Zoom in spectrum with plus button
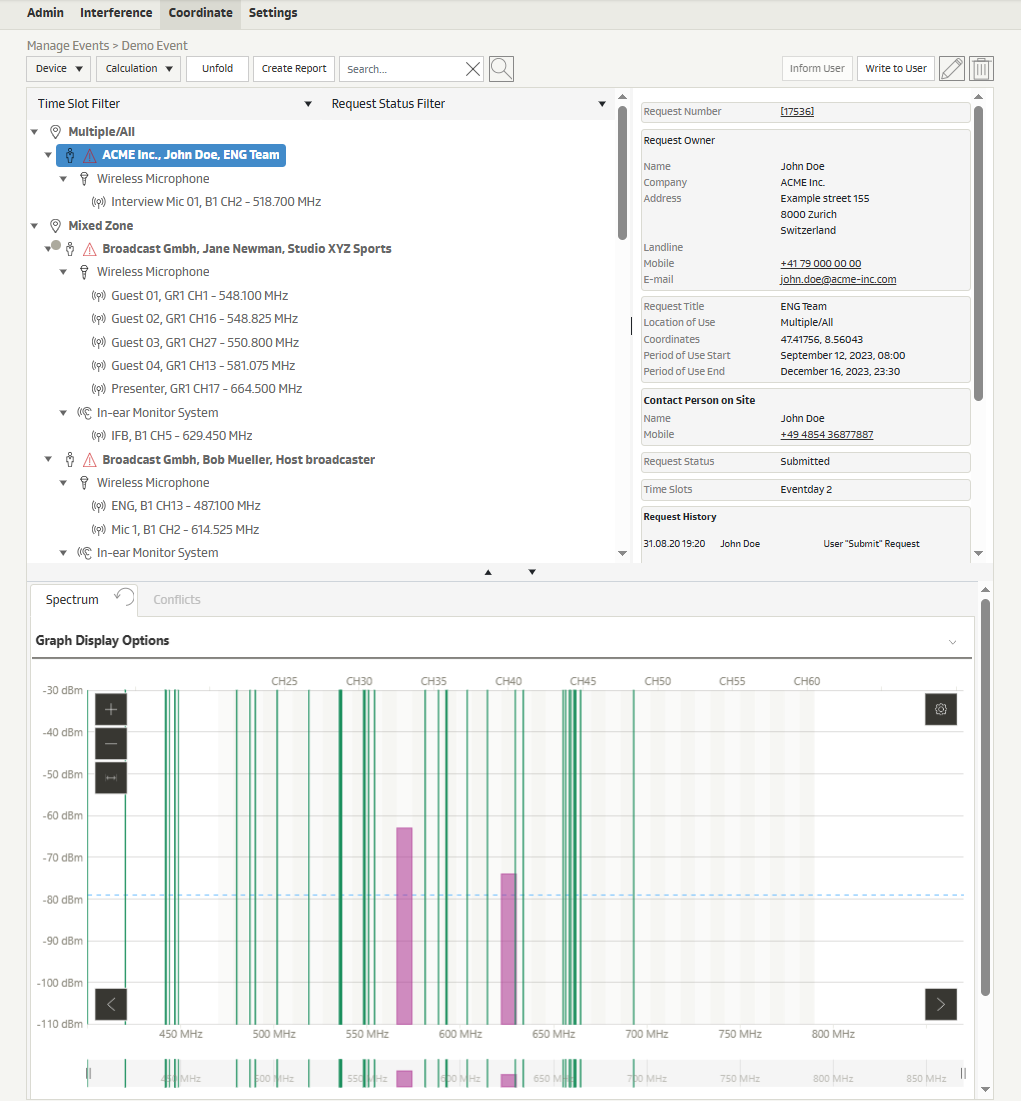Screen dimensions: 1021x1101 click(111, 710)
